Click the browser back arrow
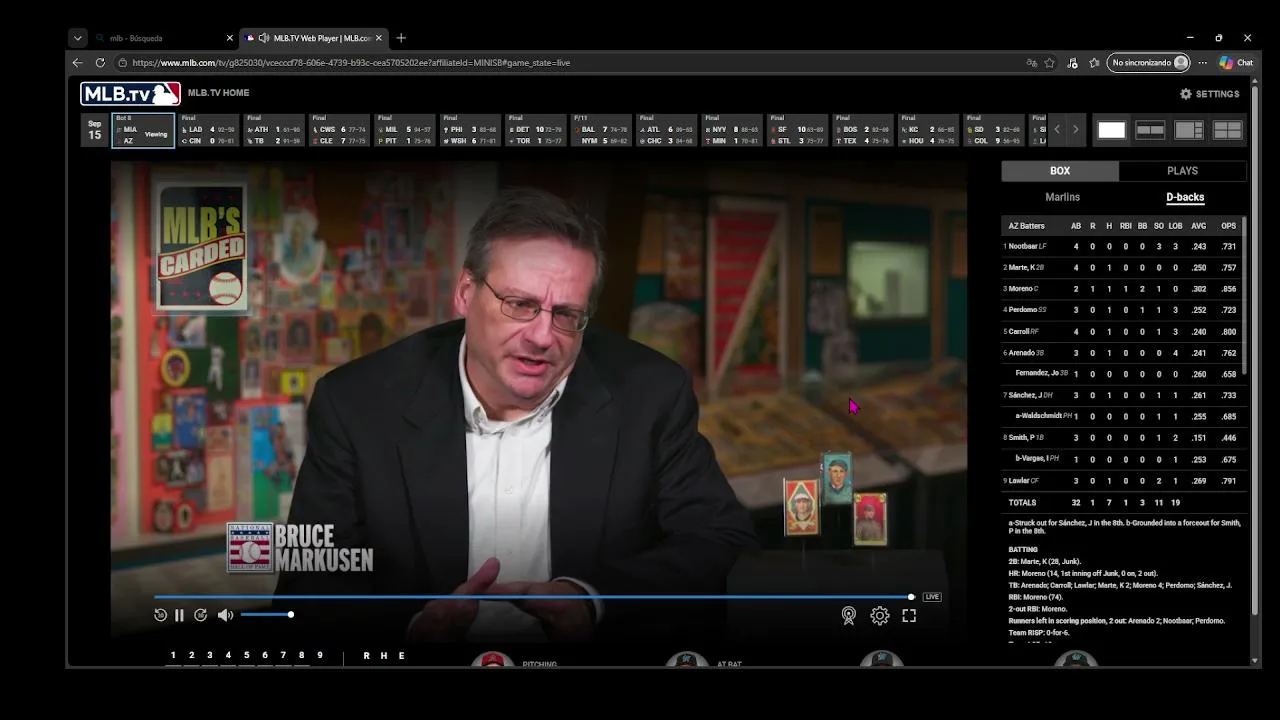Image resolution: width=1280 pixels, height=720 pixels. tap(77, 62)
